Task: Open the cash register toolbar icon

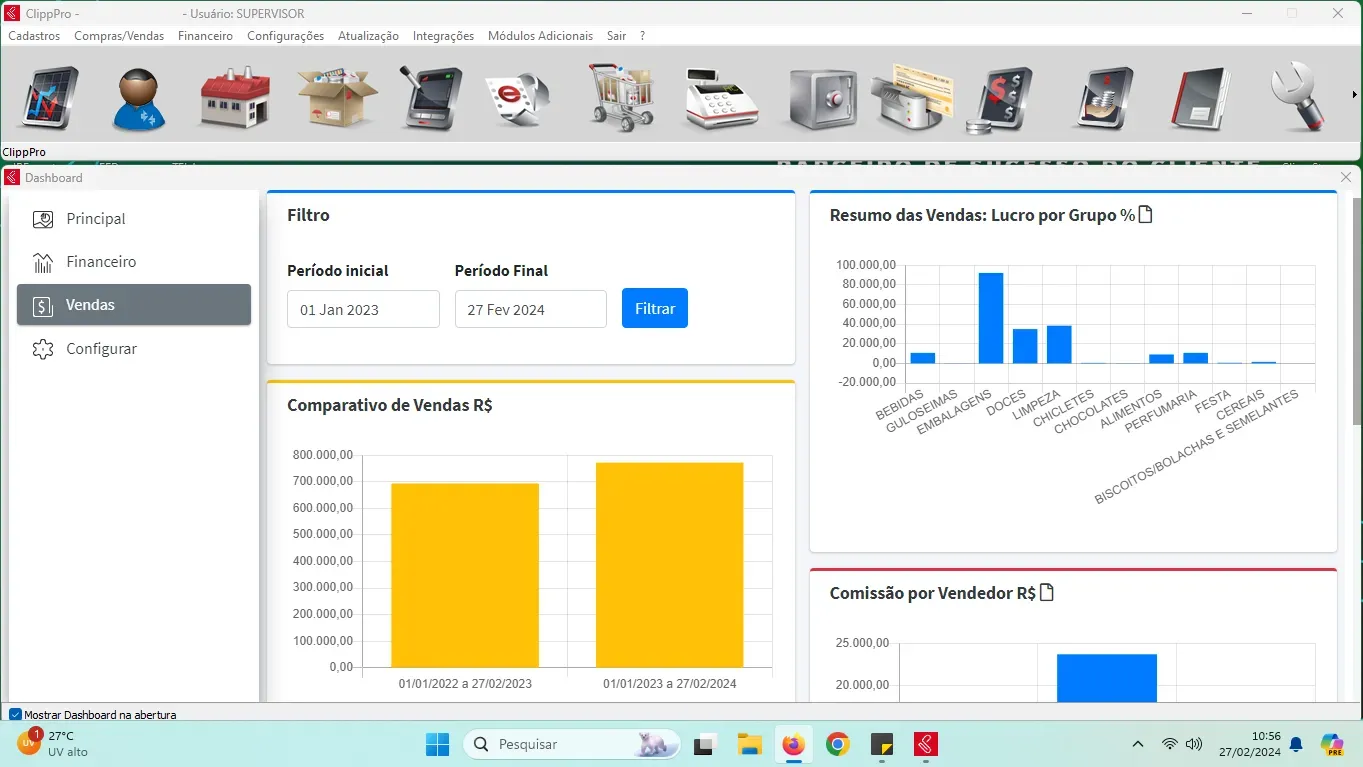Action: point(720,98)
